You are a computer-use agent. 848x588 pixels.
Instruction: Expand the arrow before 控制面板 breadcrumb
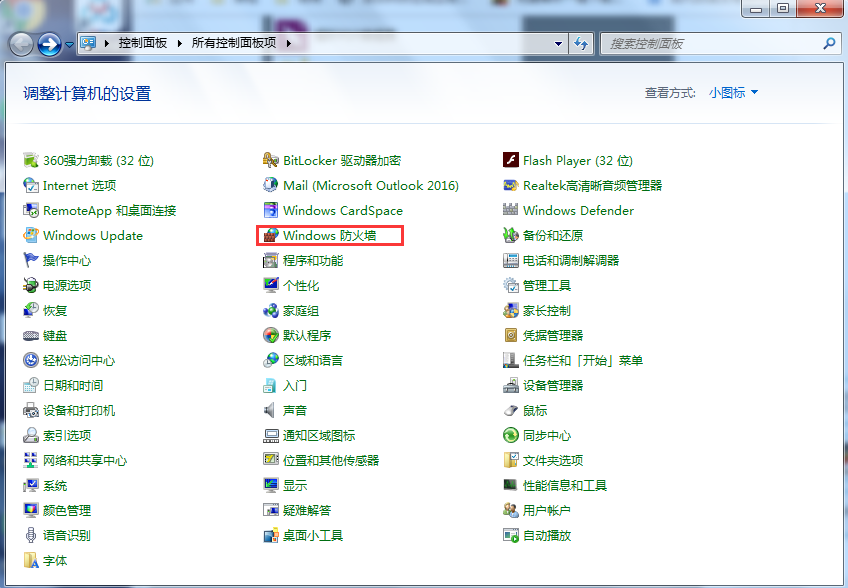(x=107, y=43)
